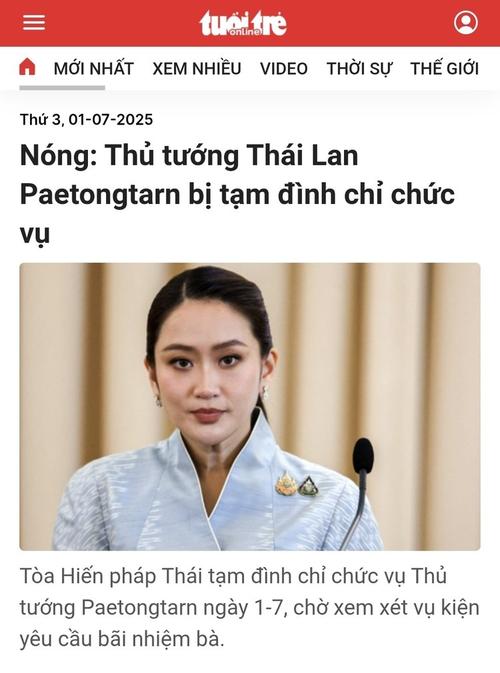Click the Tuổi Trẻ Online logo
The image size is (500, 673).
[x=243, y=23]
